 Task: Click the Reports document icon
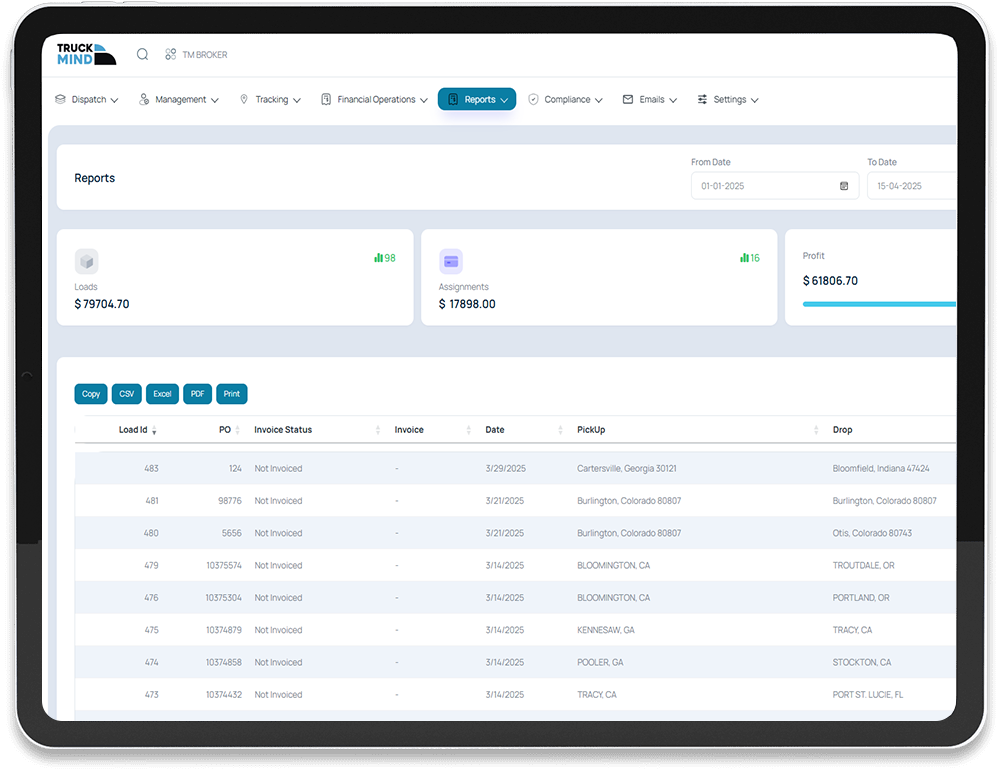pos(453,99)
